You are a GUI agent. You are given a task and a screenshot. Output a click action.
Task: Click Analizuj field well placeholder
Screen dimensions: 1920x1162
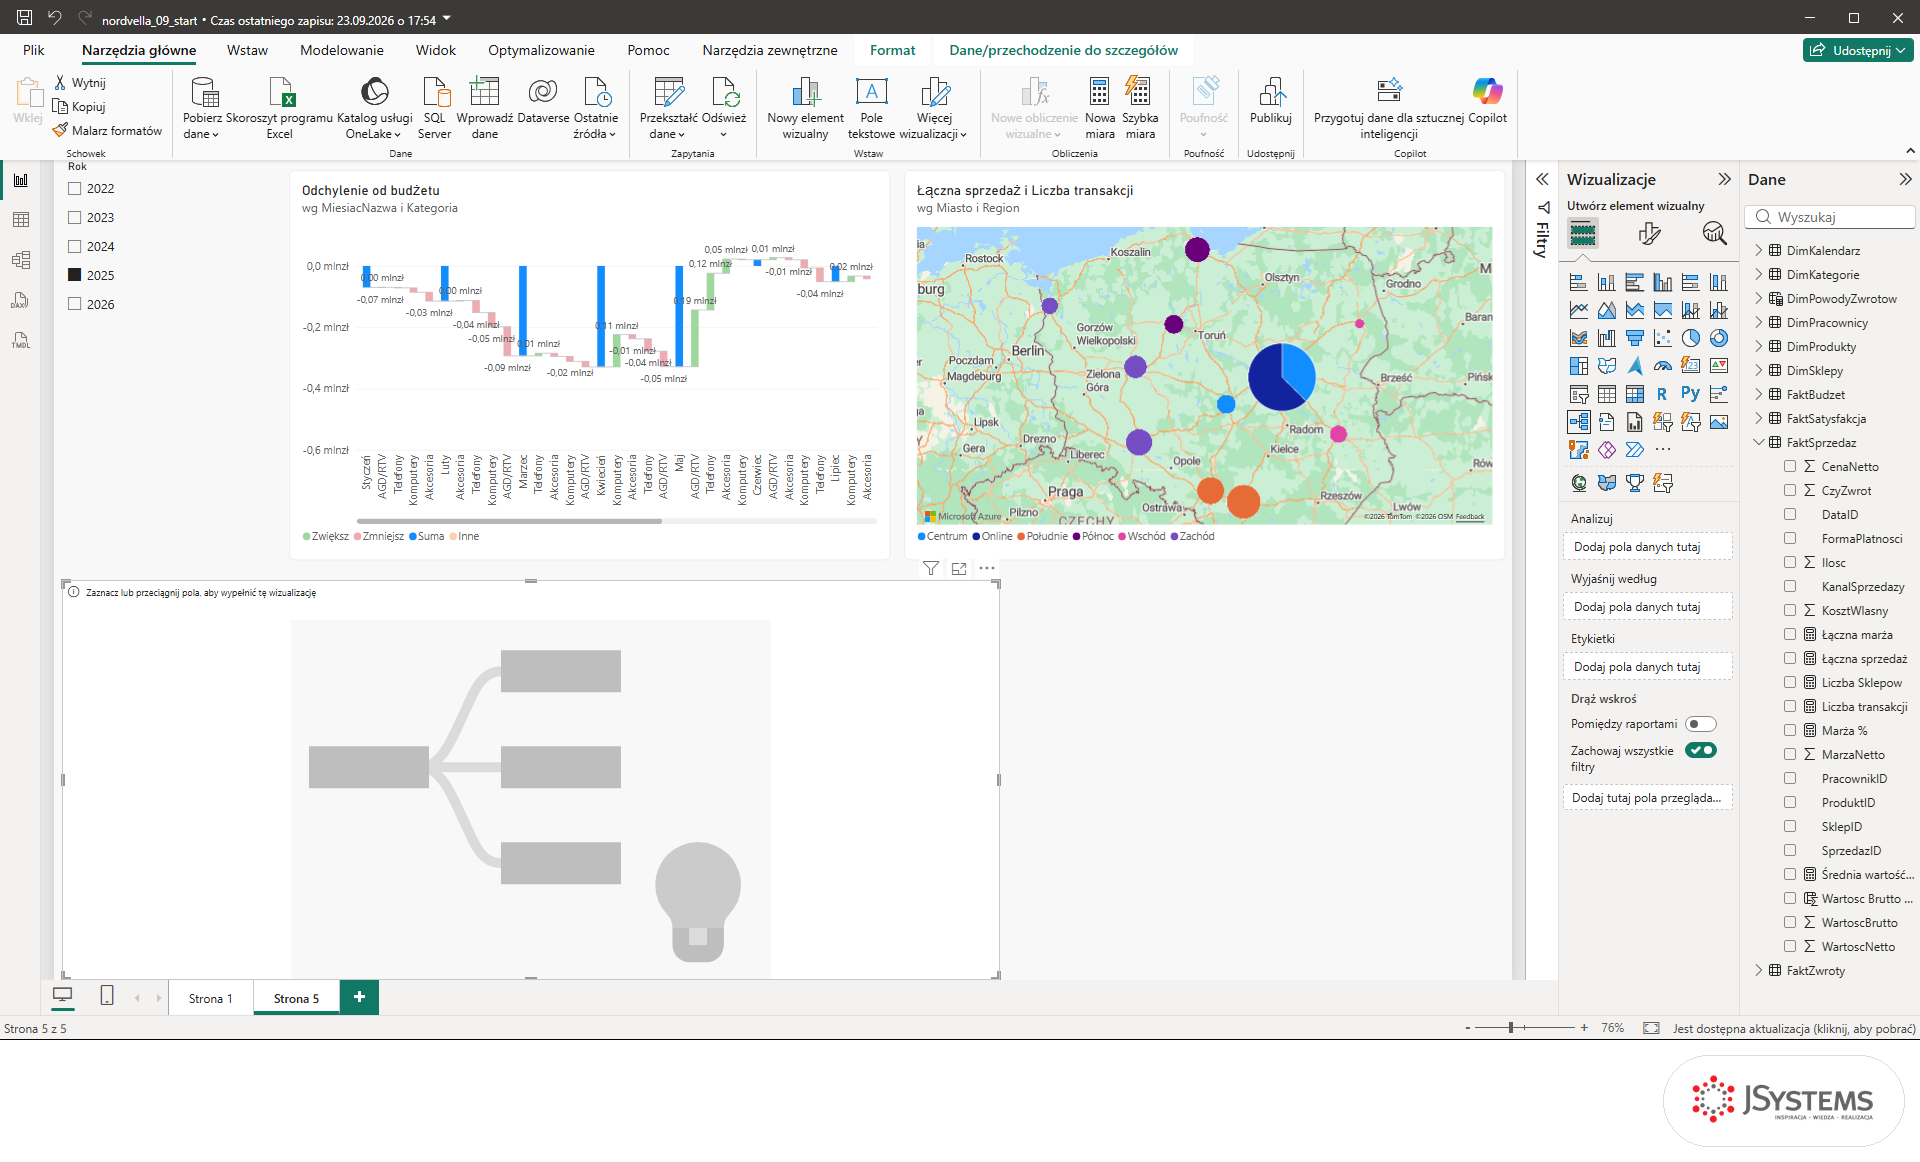point(1647,547)
